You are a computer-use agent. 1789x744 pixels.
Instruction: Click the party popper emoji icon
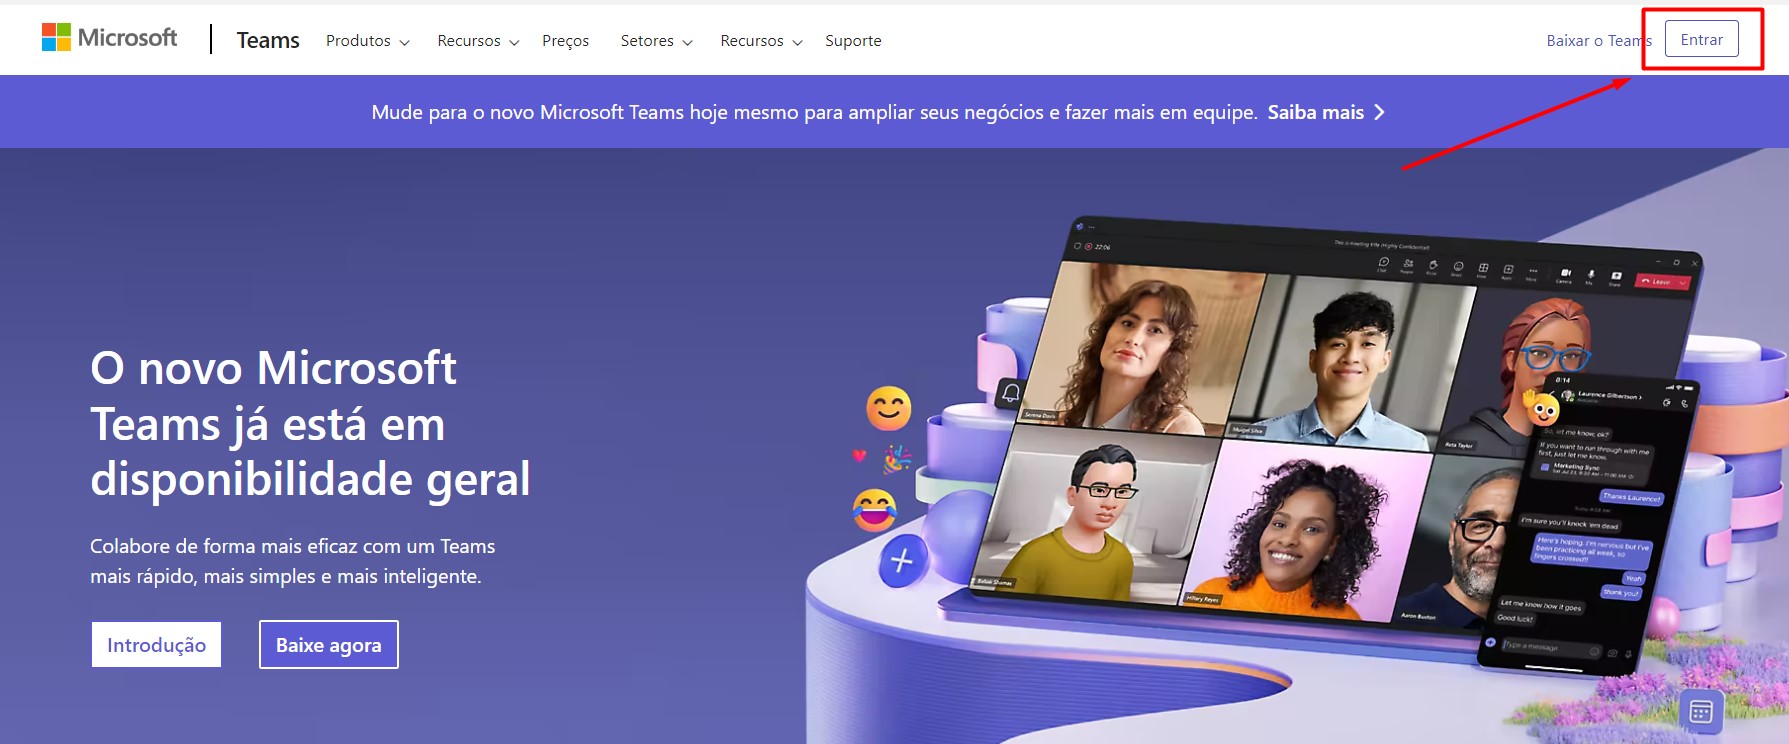coord(897,459)
